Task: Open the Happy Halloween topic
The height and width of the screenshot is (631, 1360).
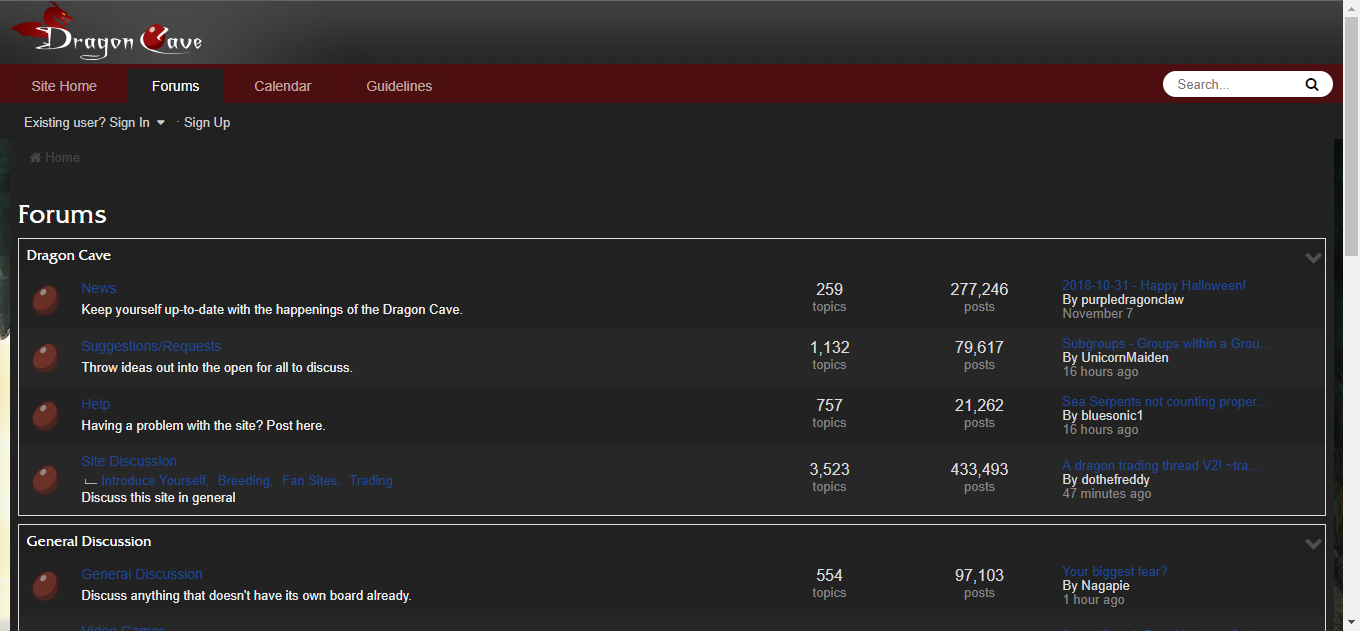Action: (1153, 285)
